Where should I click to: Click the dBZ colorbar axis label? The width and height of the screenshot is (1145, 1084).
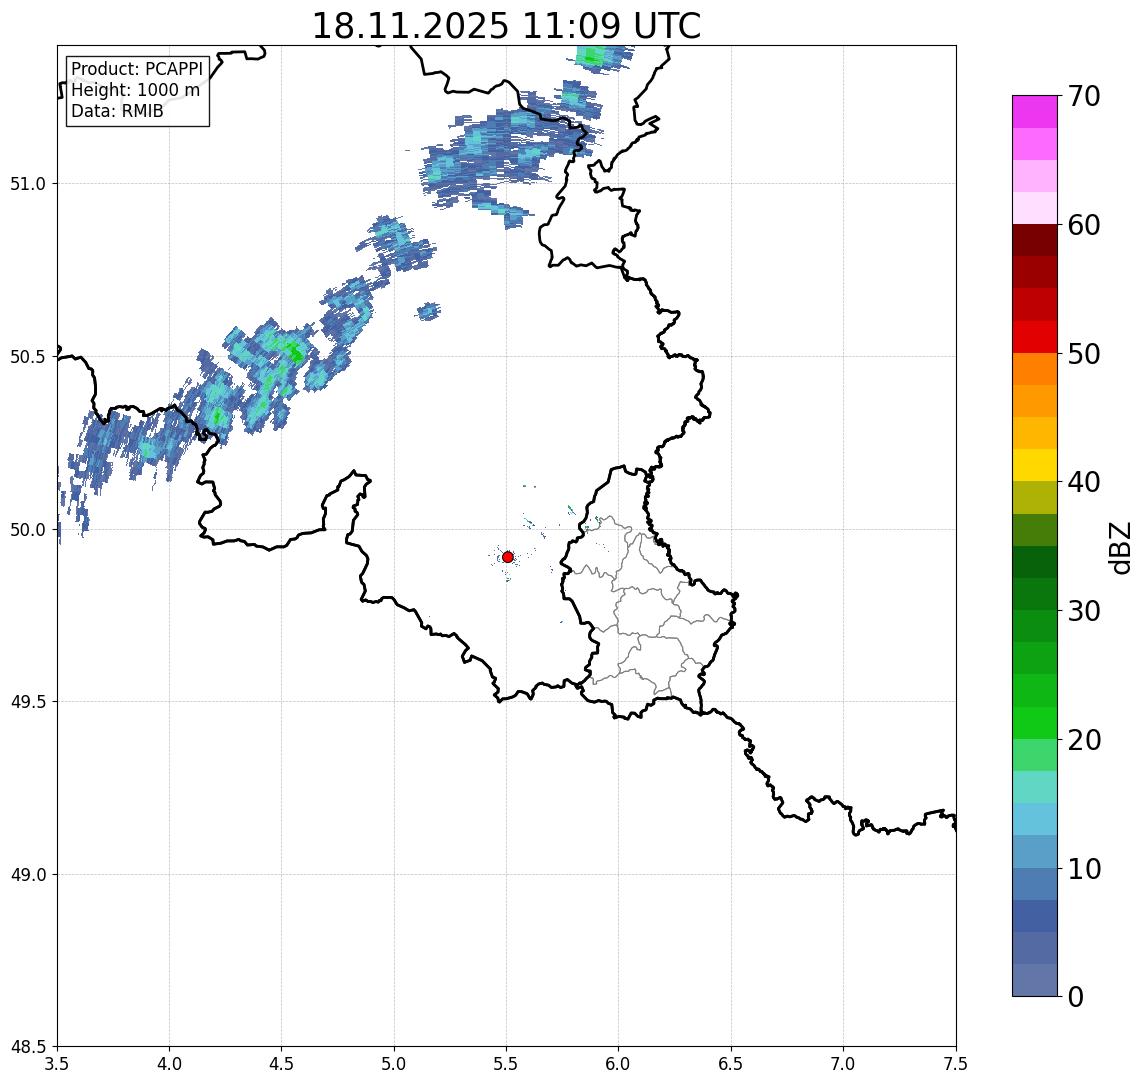[1119, 548]
